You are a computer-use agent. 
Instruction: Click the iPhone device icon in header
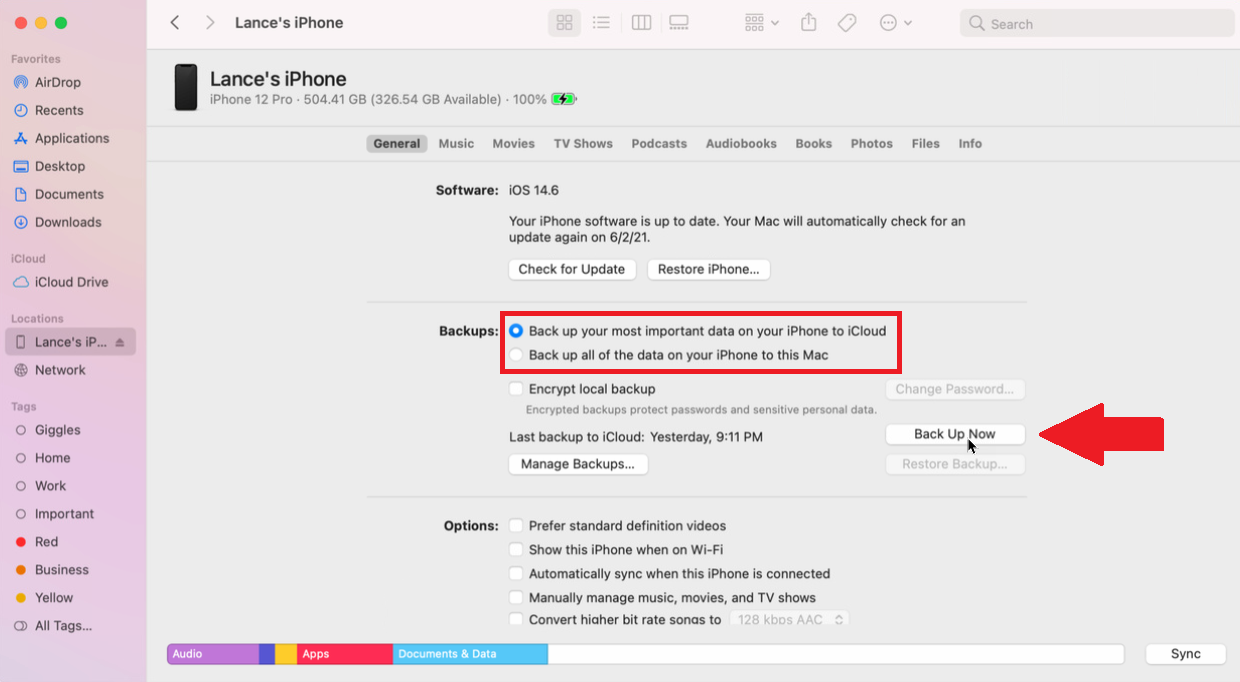point(186,87)
